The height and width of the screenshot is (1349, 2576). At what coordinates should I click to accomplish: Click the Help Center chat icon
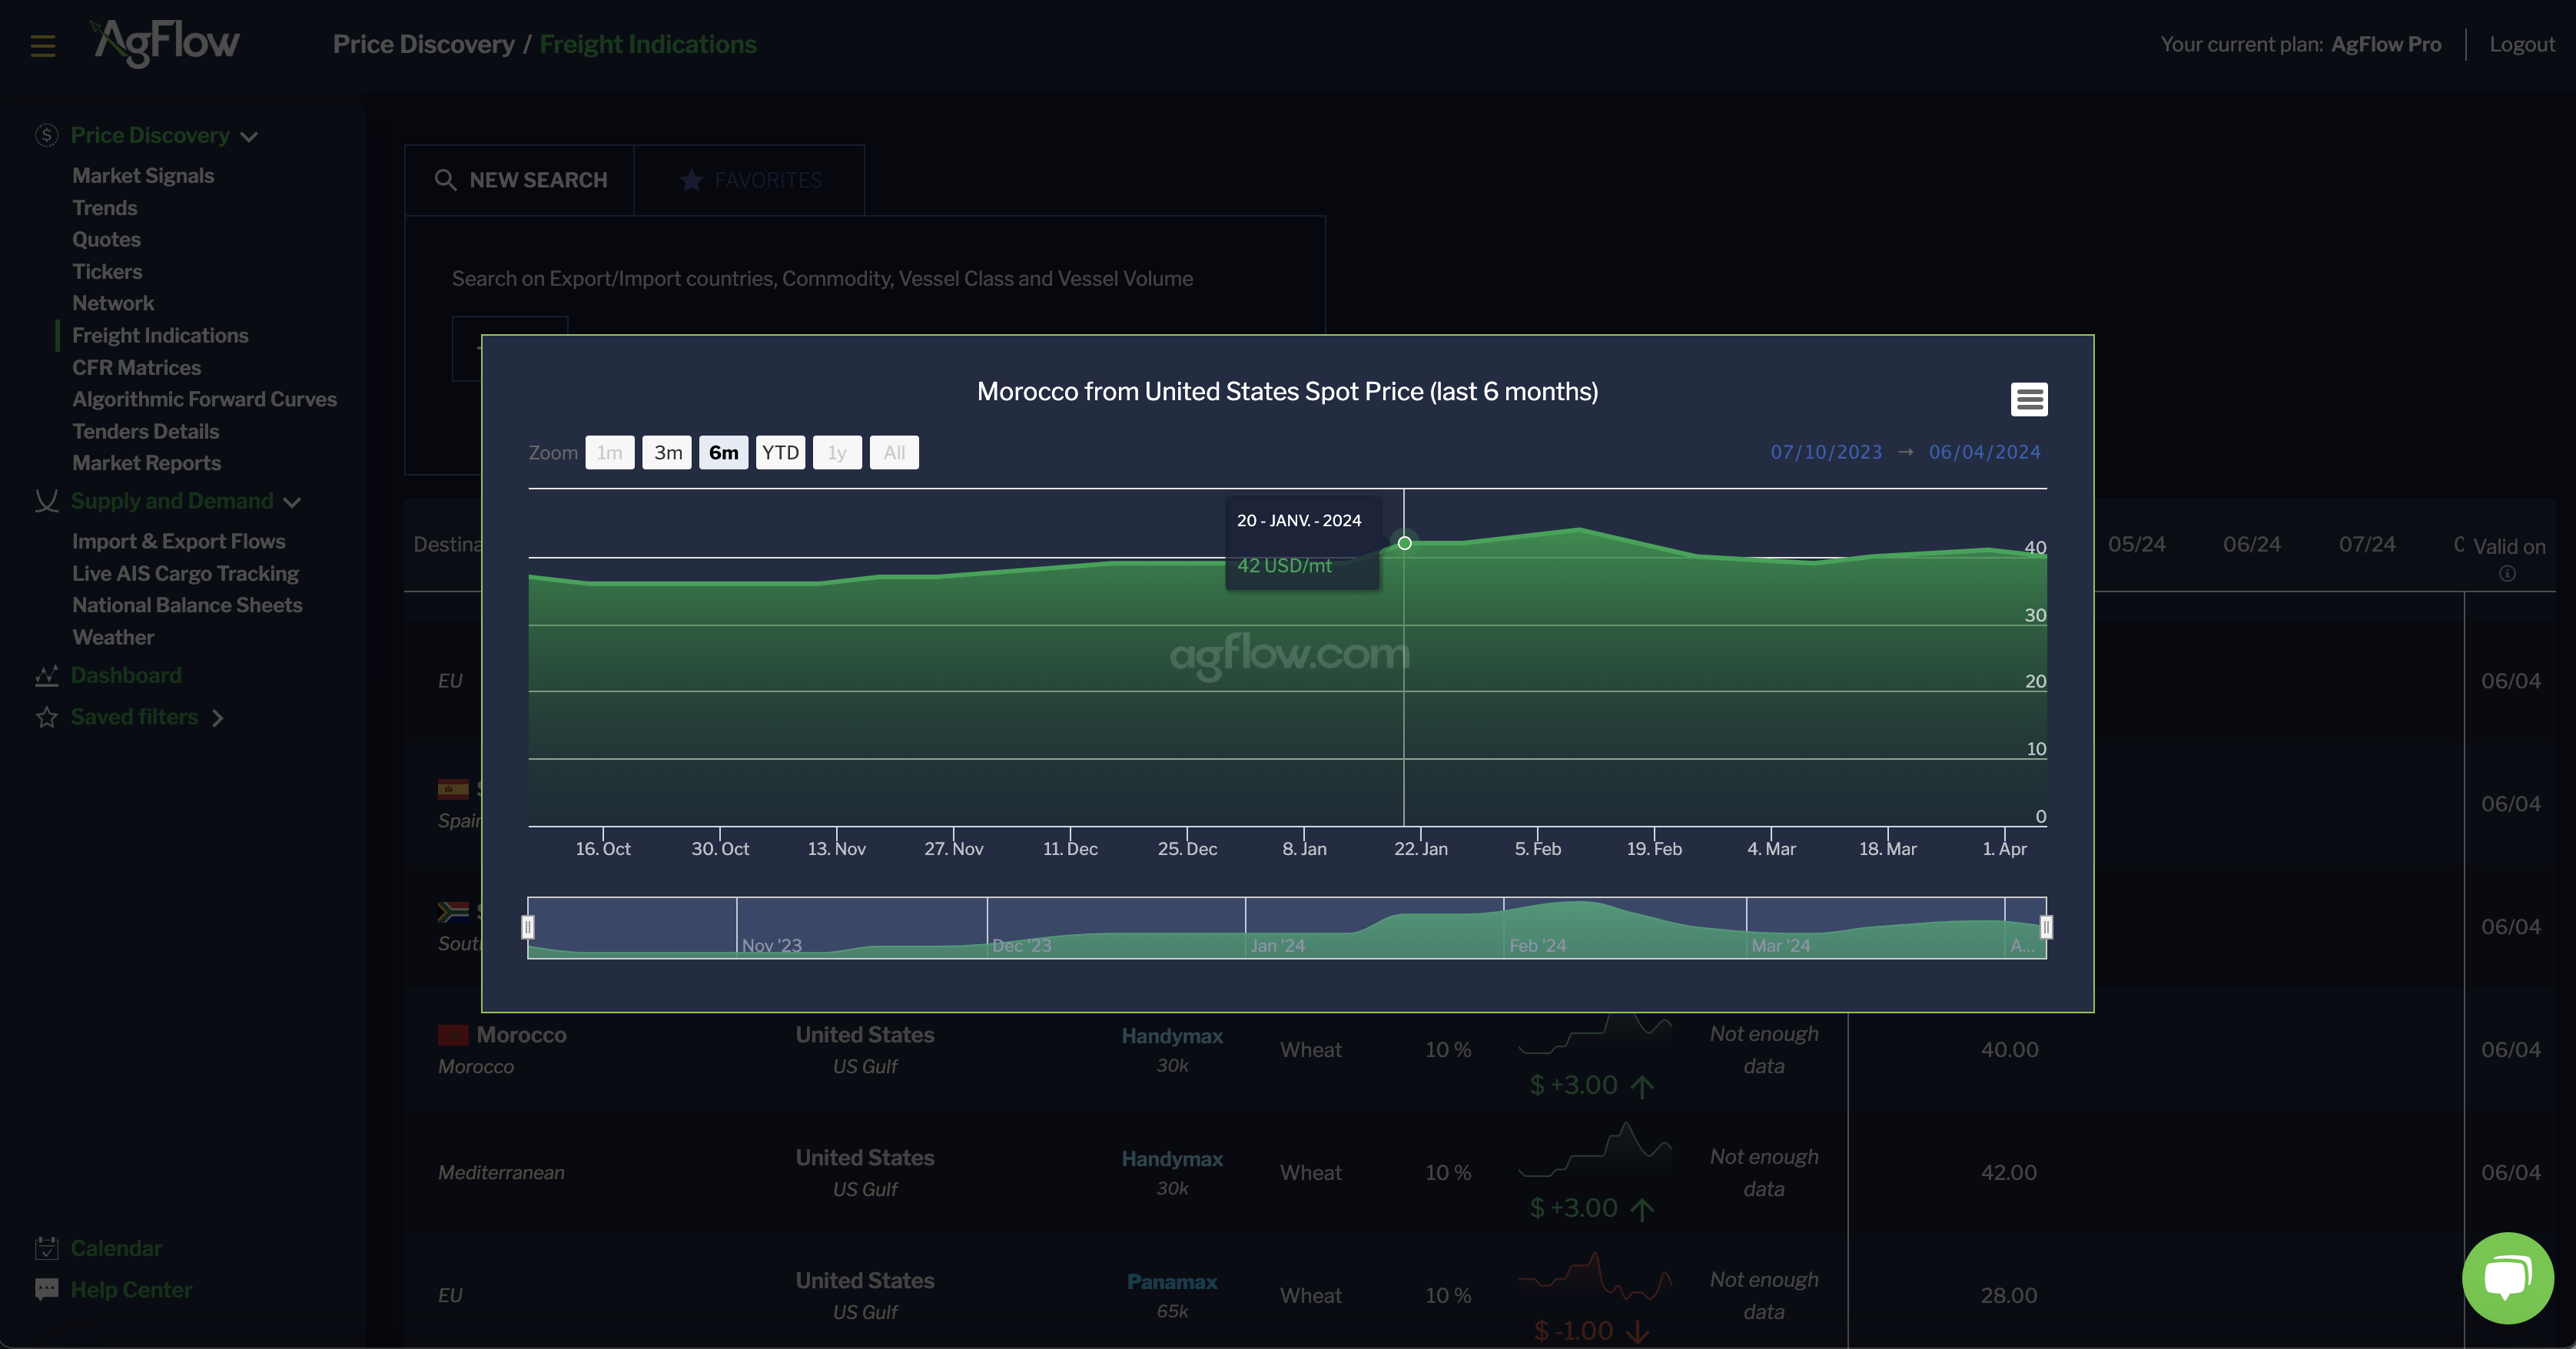point(46,1290)
